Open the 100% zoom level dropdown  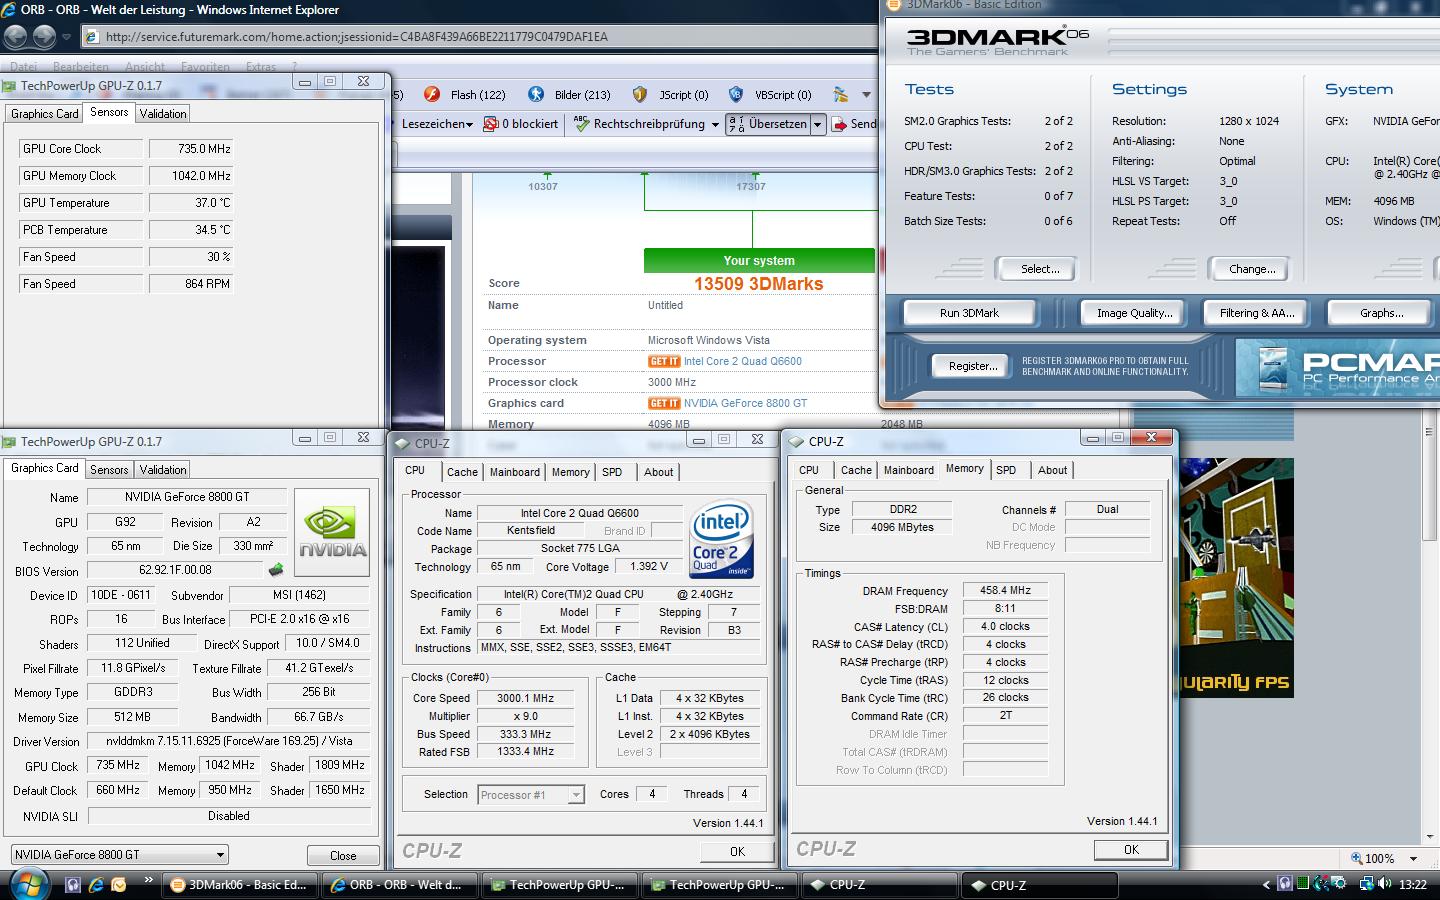pos(1413,858)
